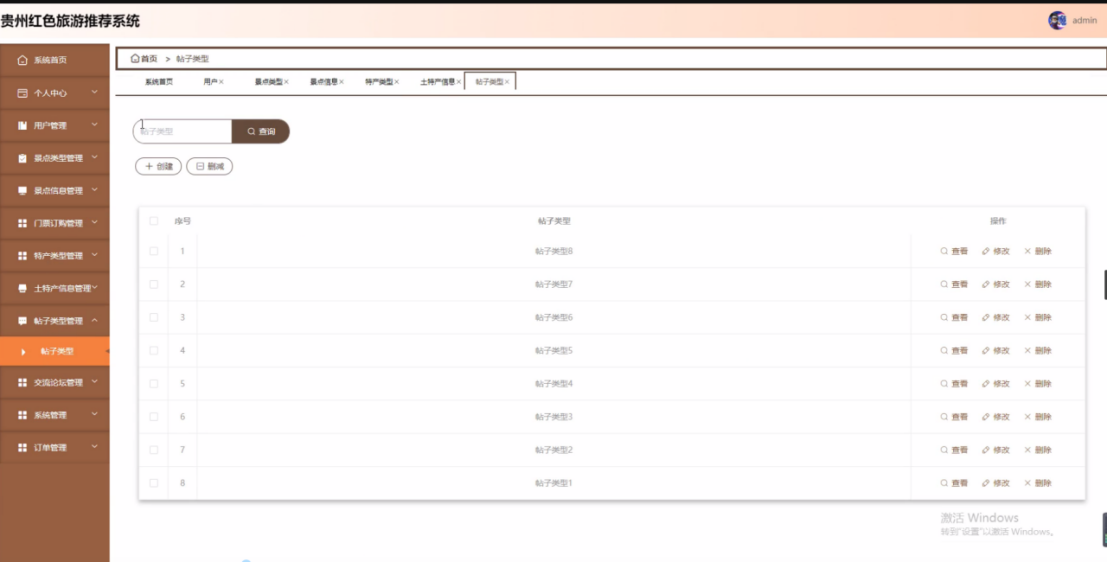Tick the checkbox for row 帖子类型5
Viewport: 1108px width, 562px height.
point(154,351)
